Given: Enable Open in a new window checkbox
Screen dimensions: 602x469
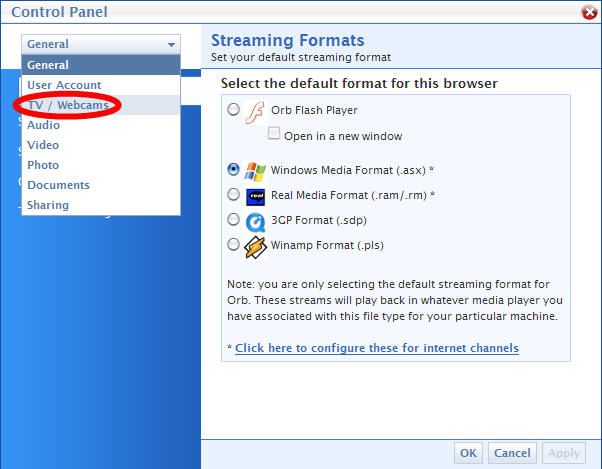Looking at the screenshot, I should click(x=274, y=133).
